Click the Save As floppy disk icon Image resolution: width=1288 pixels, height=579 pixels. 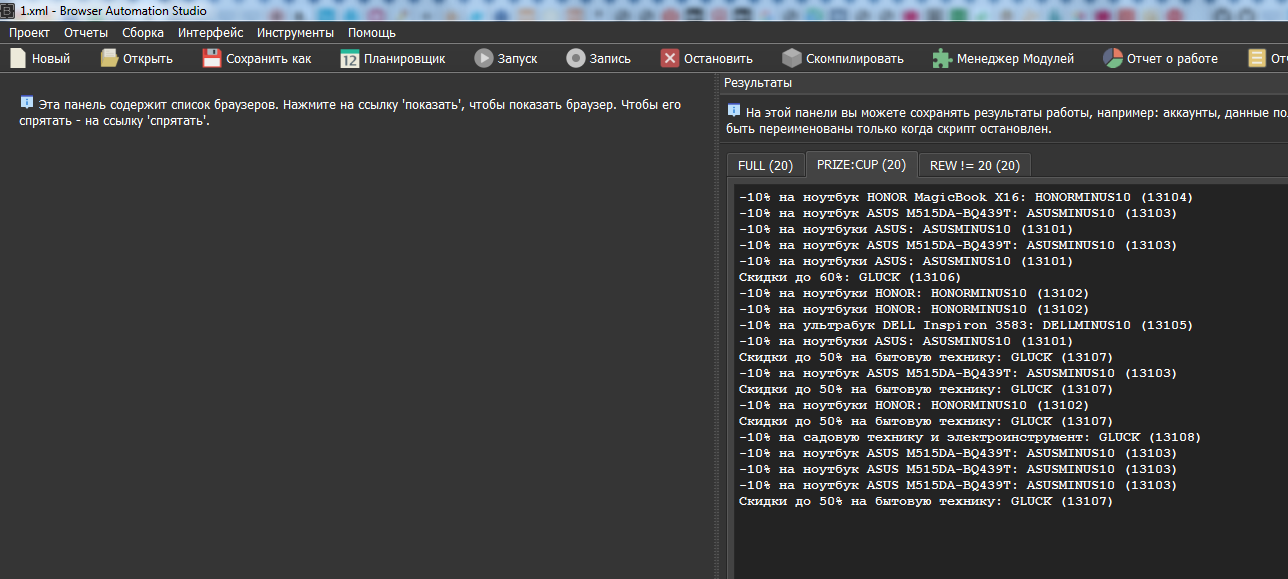click(x=212, y=58)
